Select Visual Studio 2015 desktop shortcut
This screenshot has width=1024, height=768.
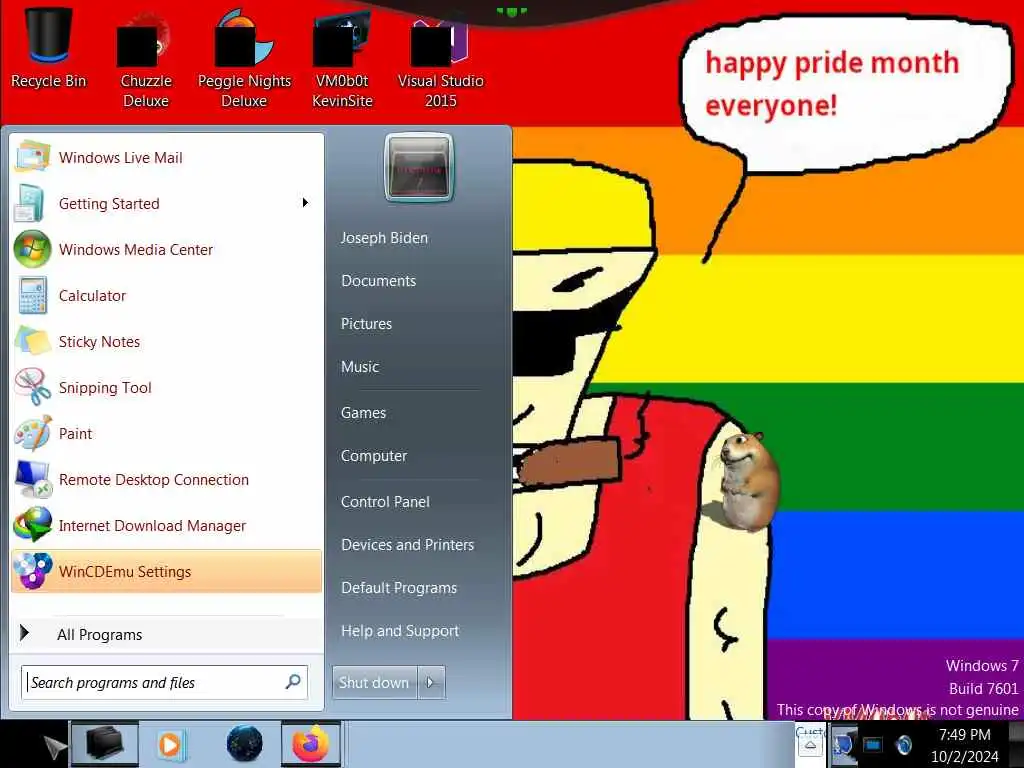tap(441, 60)
